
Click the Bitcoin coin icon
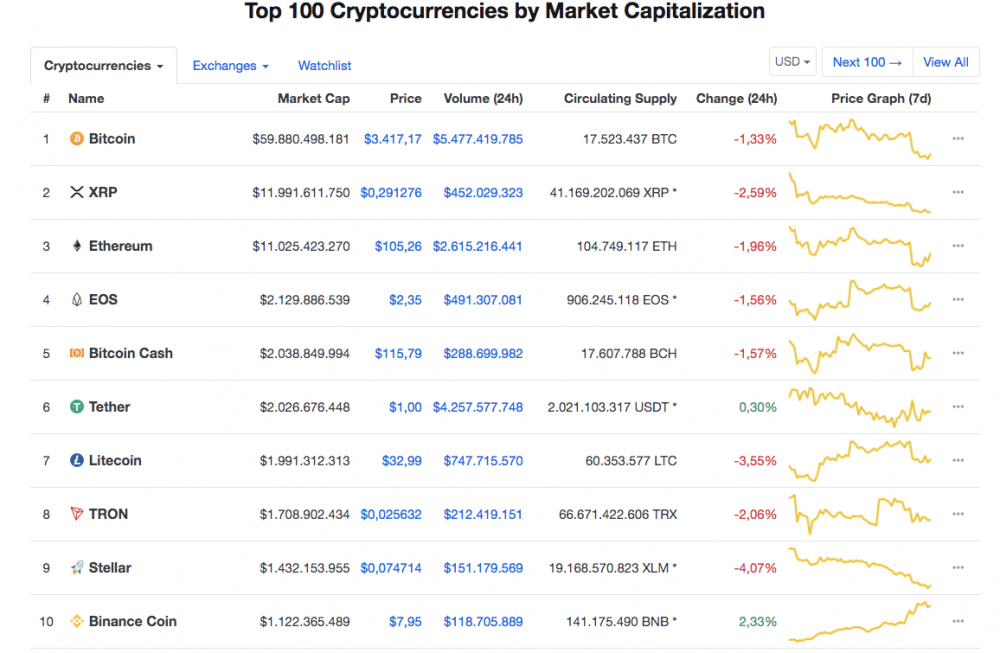tap(76, 139)
